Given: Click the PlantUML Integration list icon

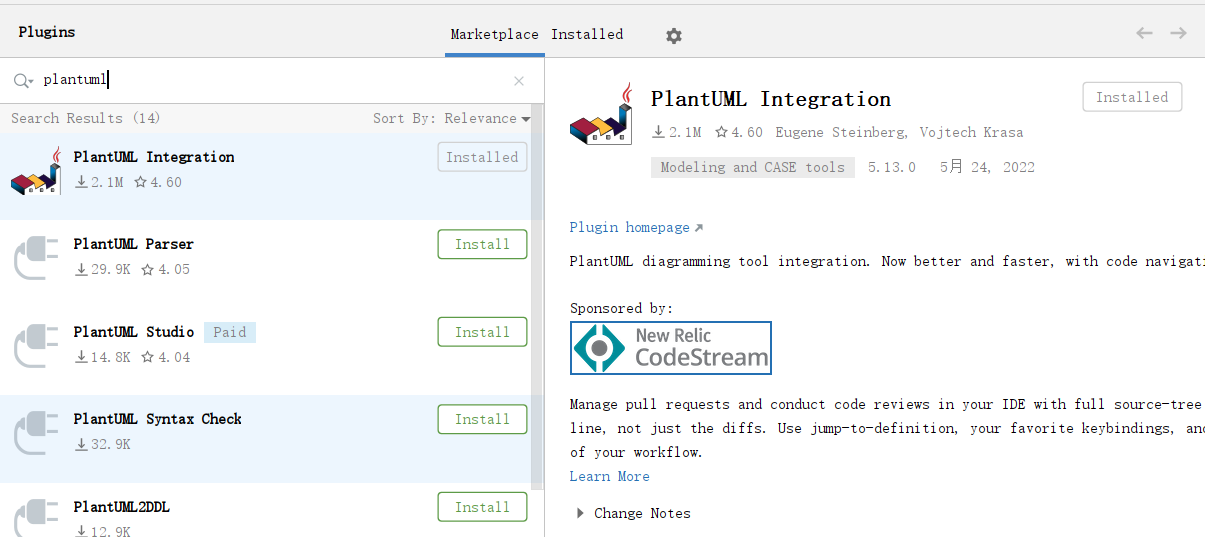Looking at the screenshot, I should pyautogui.click(x=37, y=170).
